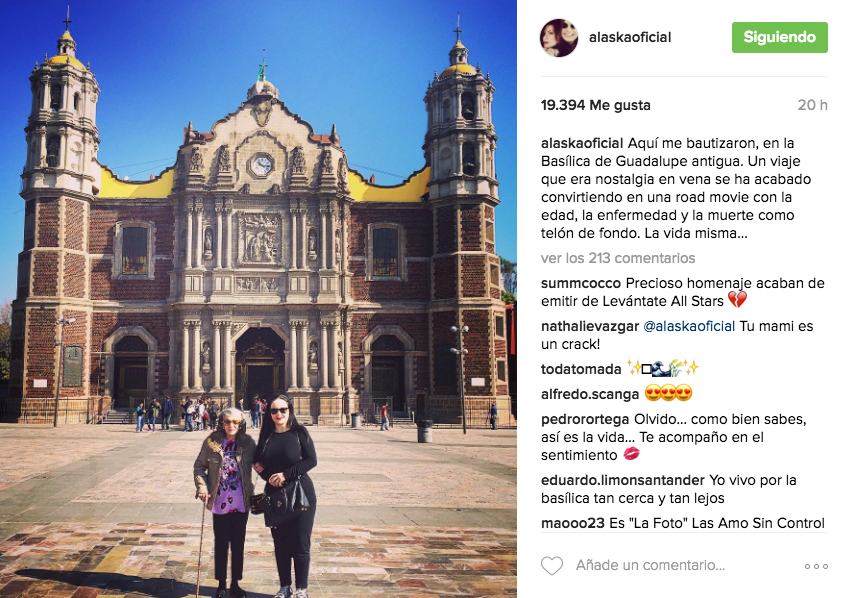The height and width of the screenshot is (598, 851).
Task: Open alfredo.scanga commenter profile
Action: tap(590, 394)
